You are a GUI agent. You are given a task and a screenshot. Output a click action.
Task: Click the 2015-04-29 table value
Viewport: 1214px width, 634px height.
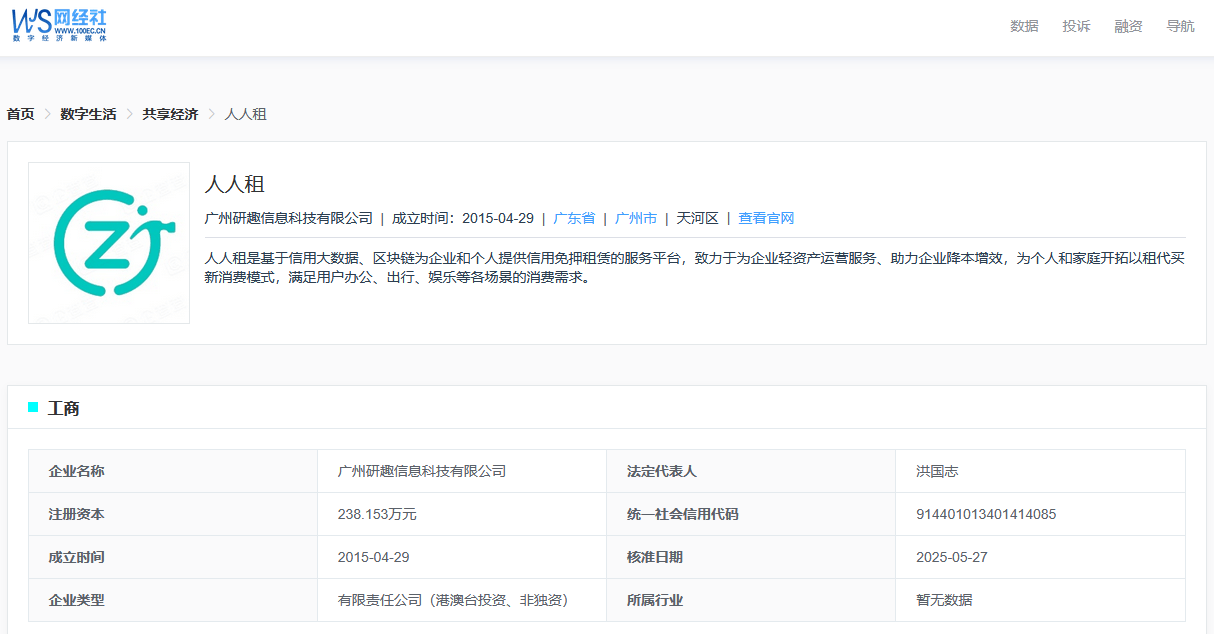tap(374, 557)
